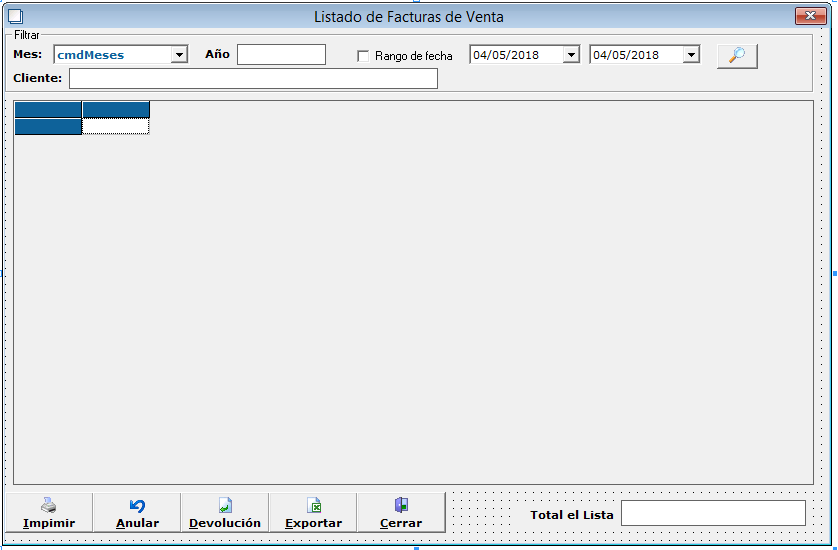Click the Imprimir printer icon
838x550 pixels.
(48, 506)
